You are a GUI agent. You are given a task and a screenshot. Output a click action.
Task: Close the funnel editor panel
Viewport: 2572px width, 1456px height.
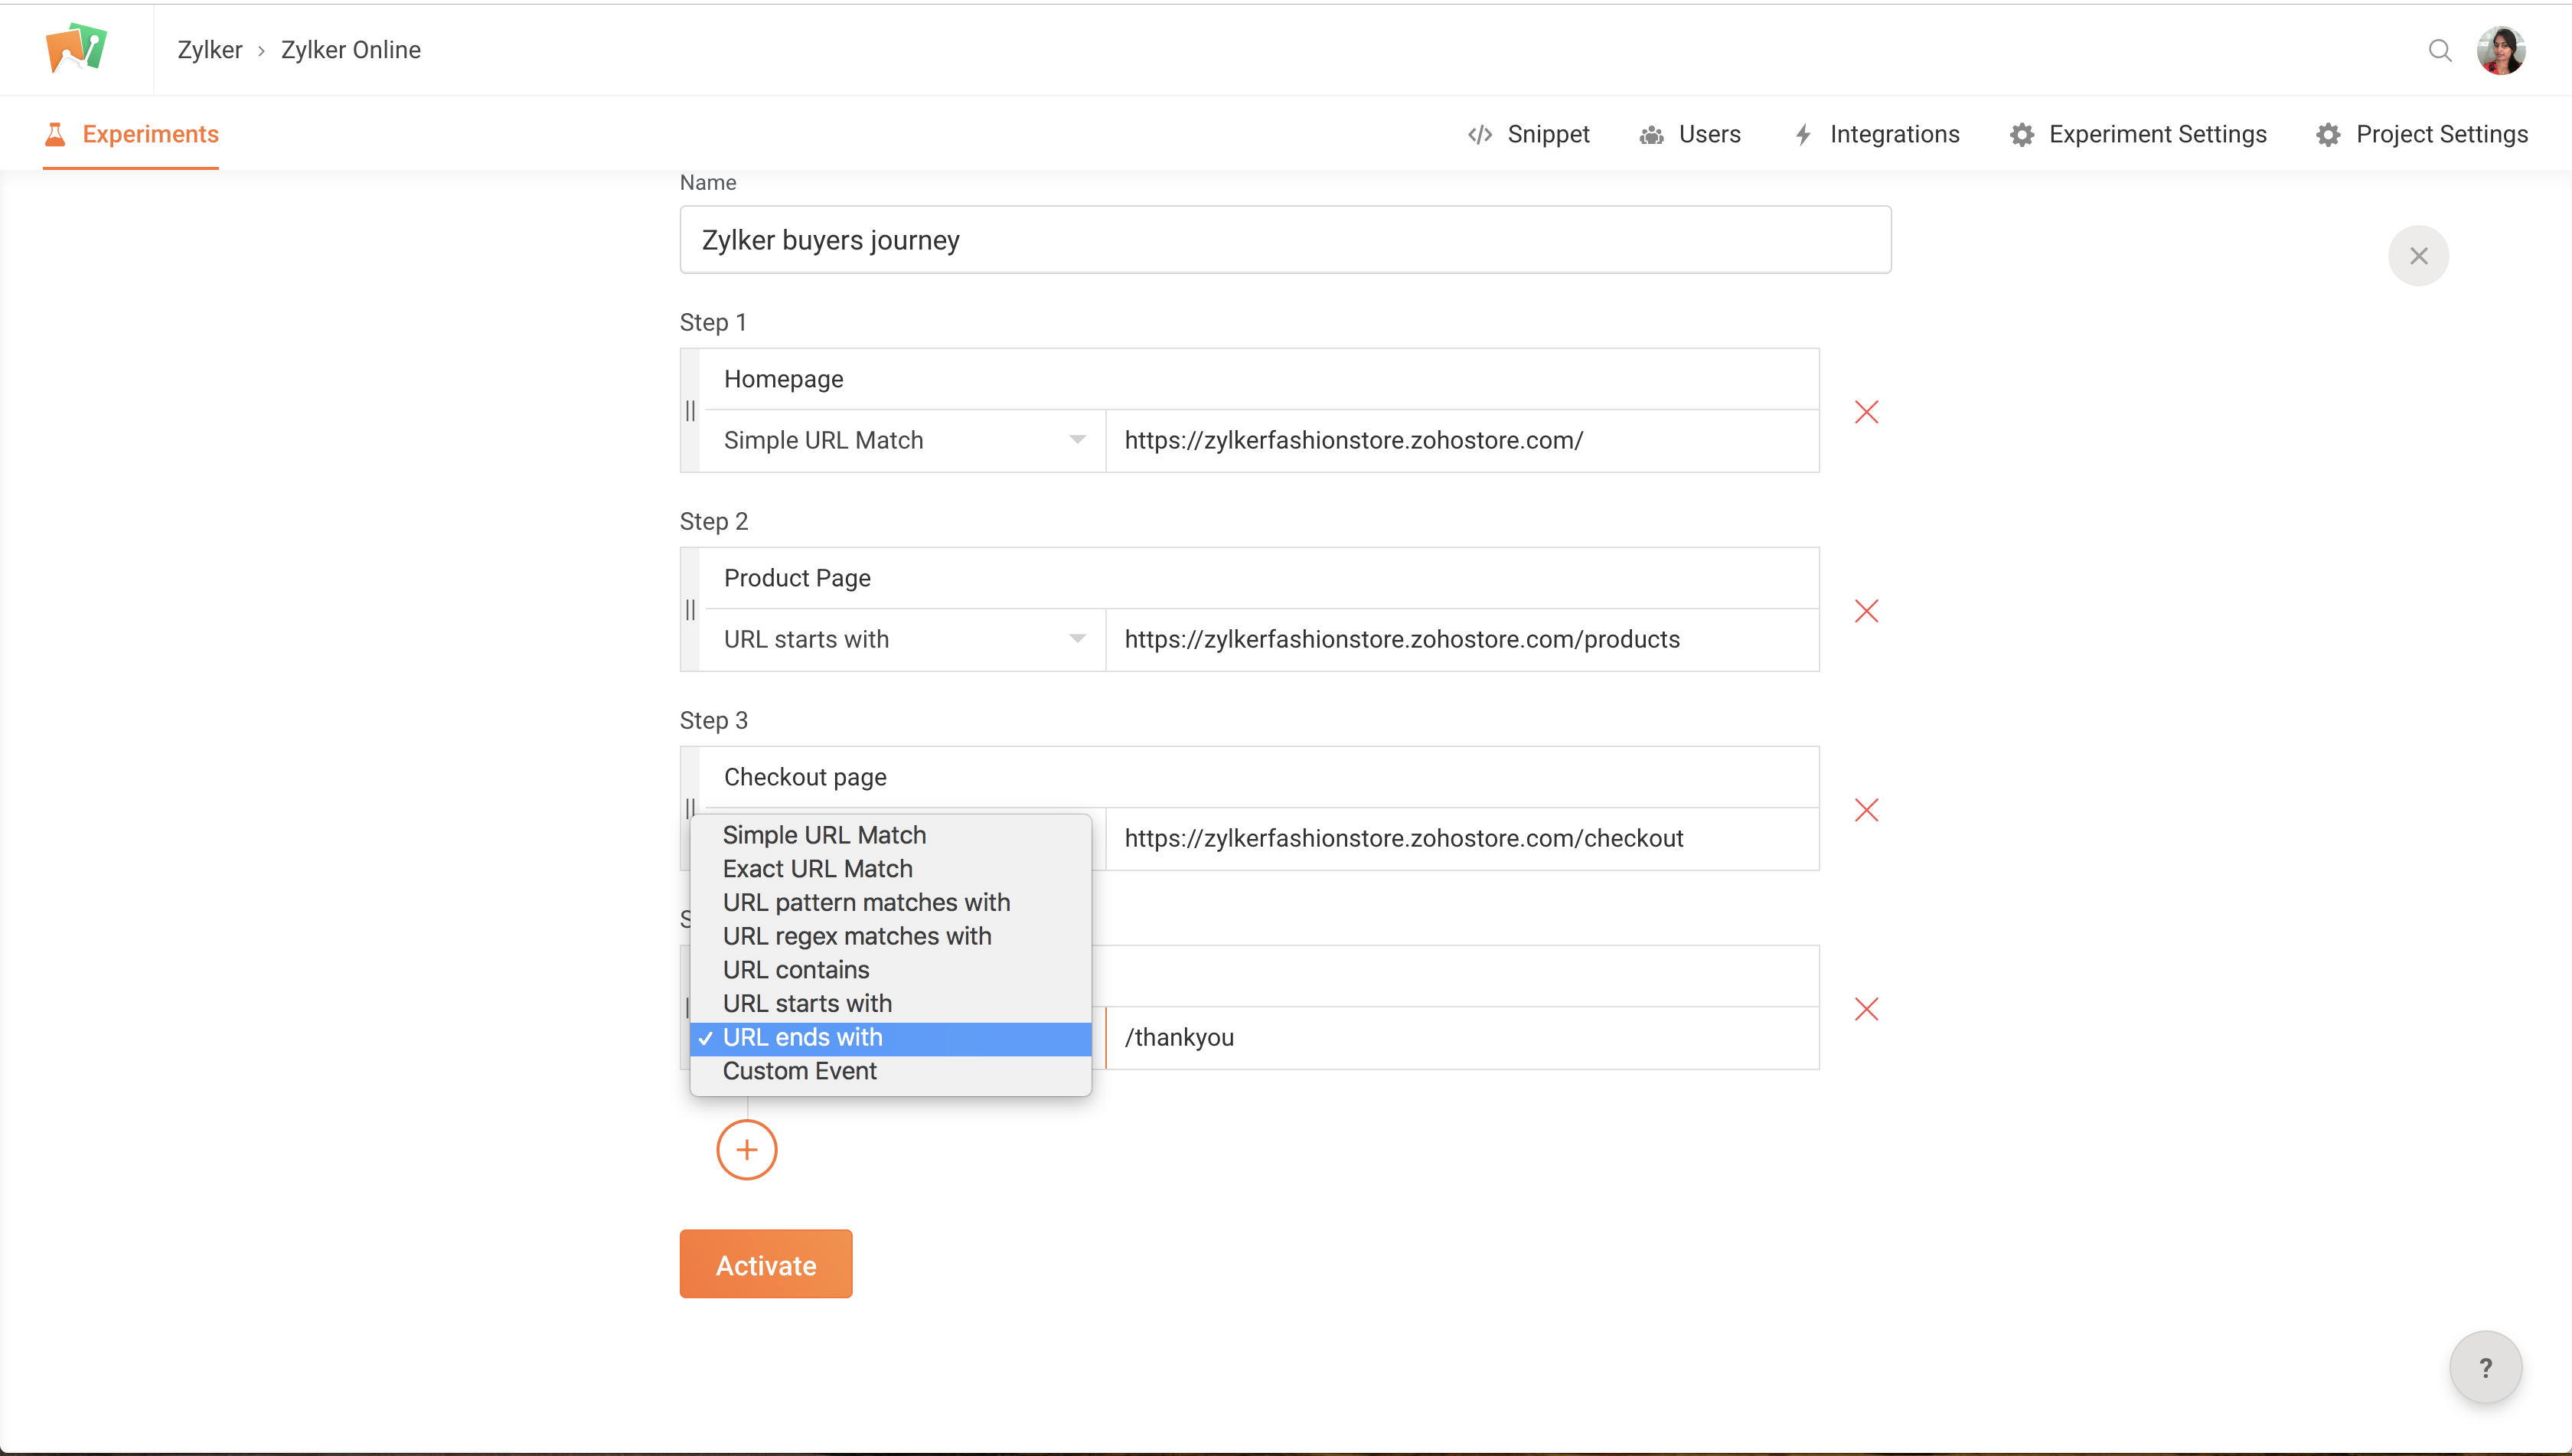click(x=2418, y=256)
